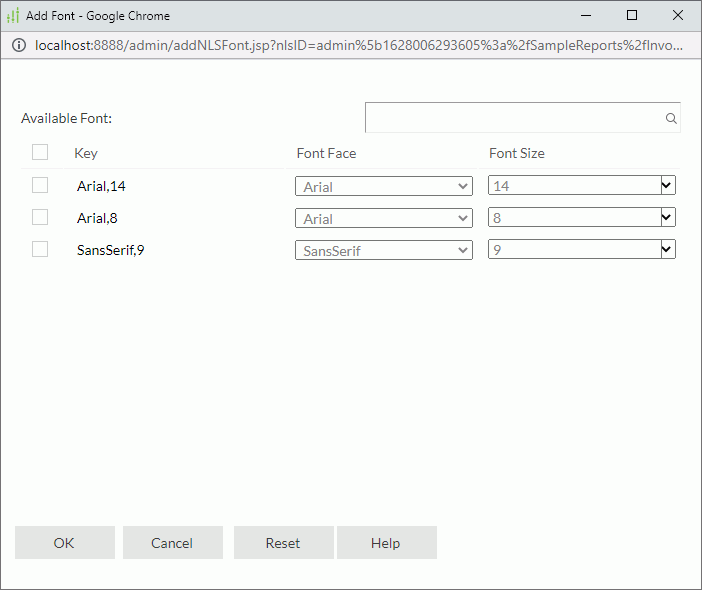Open Font Size dropdown showing 8
Image resolution: width=702 pixels, height=590 pixels.
click(x=581, y=218)
